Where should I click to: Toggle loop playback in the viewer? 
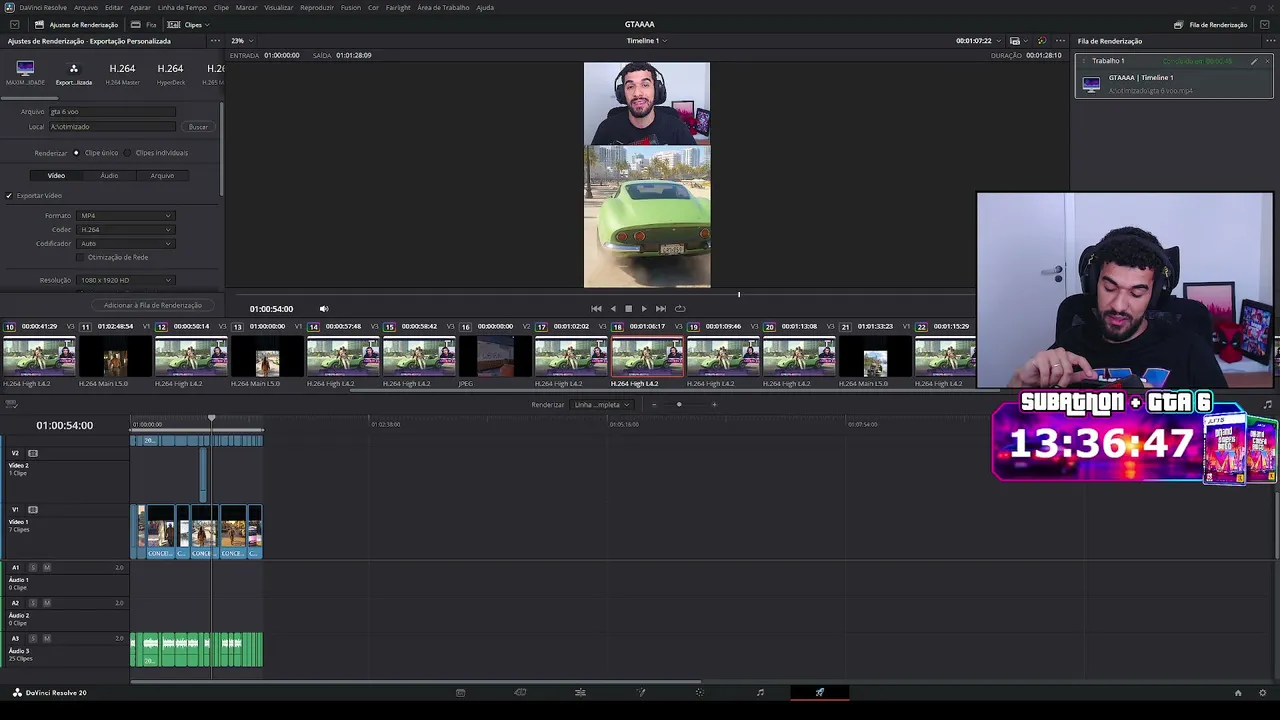click(x=680, y=309)
